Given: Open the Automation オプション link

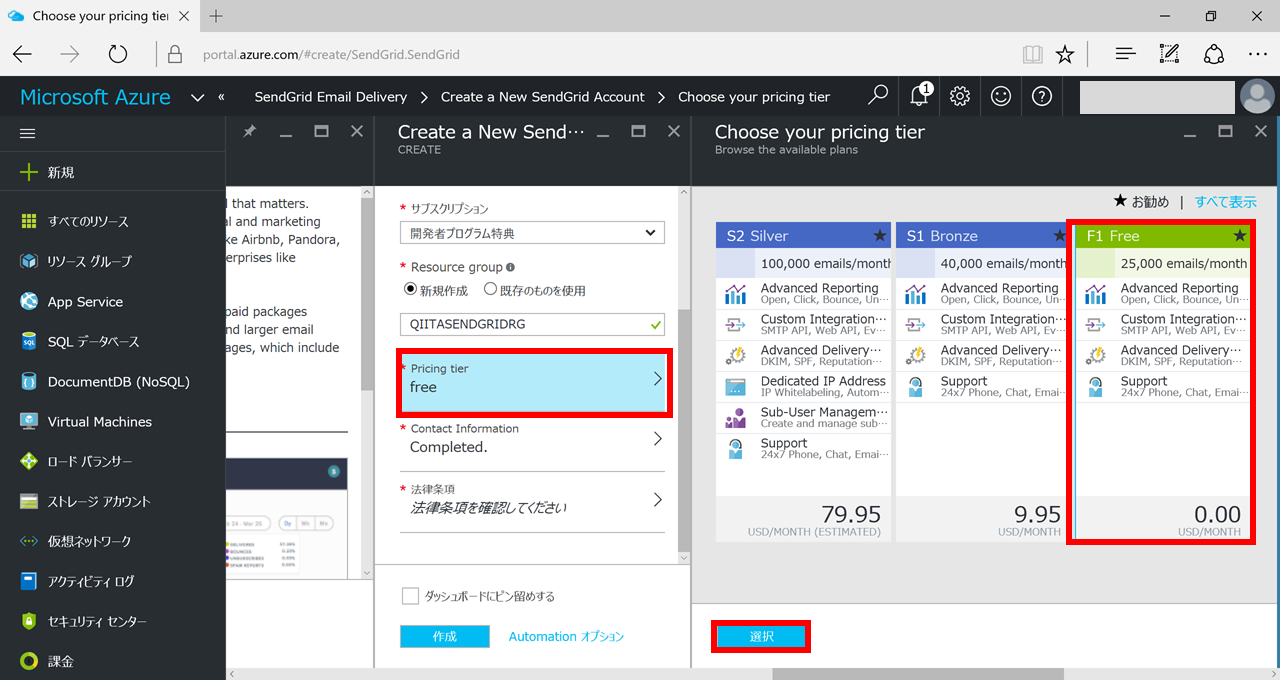Looking at the screenshot, I should click(566, 637).
